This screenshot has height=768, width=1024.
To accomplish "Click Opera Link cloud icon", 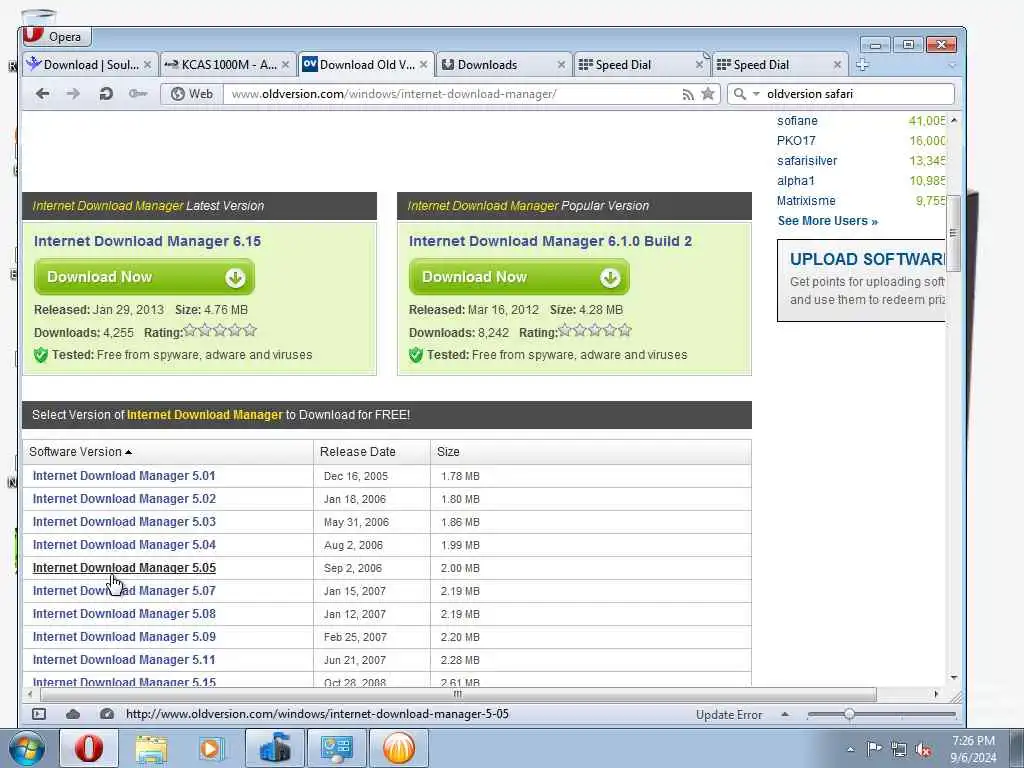I will point(73,714).
